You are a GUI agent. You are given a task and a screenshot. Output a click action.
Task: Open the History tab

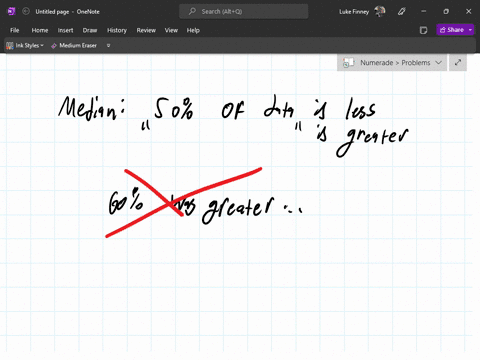pyautogui.click(x=117, y=30)
